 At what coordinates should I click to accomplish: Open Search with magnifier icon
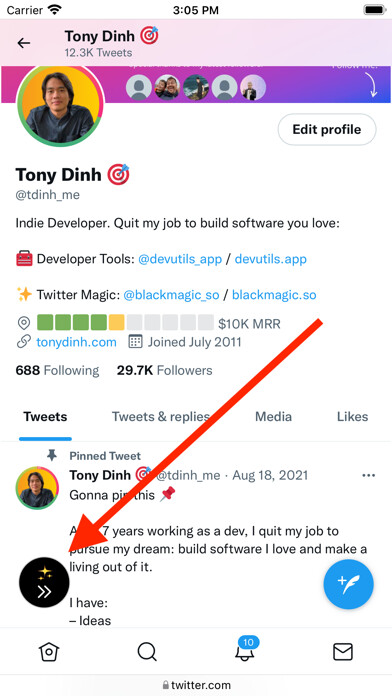(x=147, y=652)
